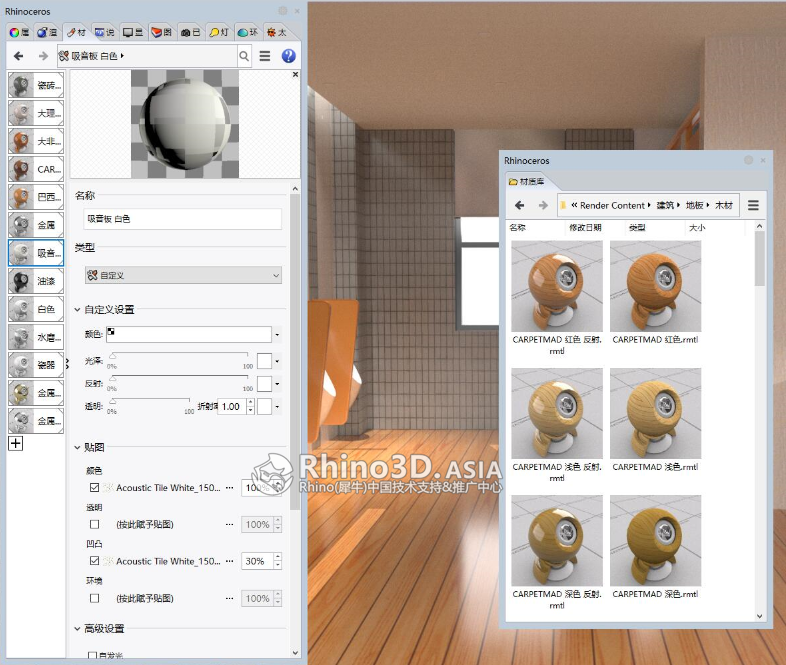The image size is (786, 665).
Task: Select the black 油漆 paint material
Action: [36, 281]
